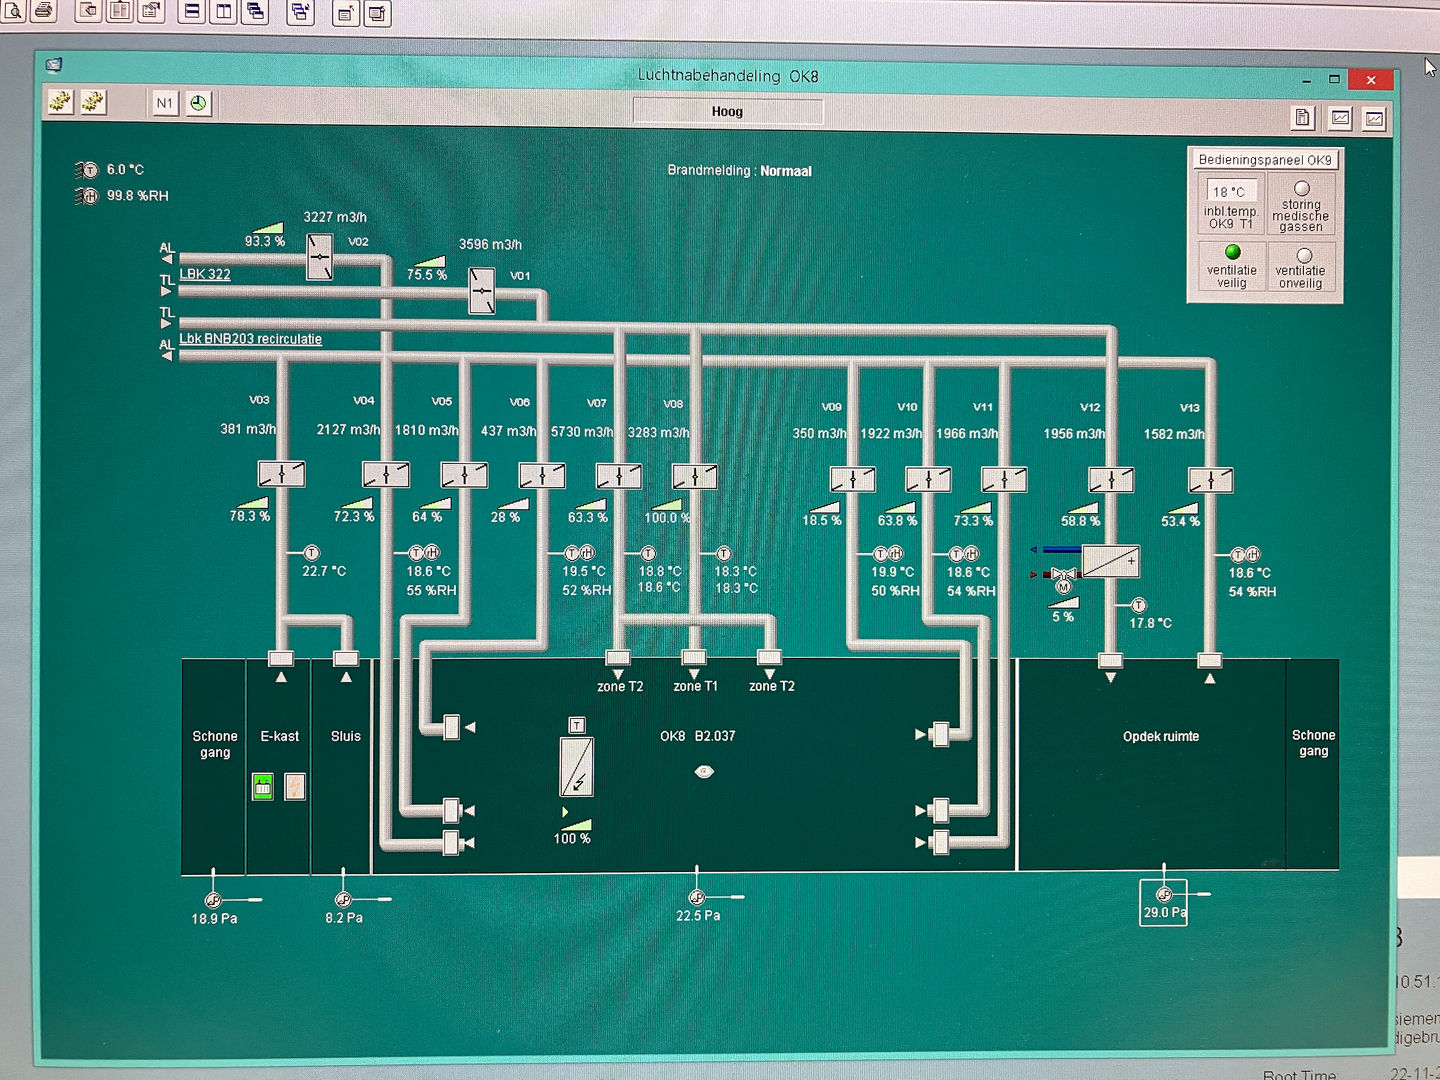The image size is (1440, 1080).
Task: Click the eye-shaped sensor icon in OK8
Action: click(704, 772)
